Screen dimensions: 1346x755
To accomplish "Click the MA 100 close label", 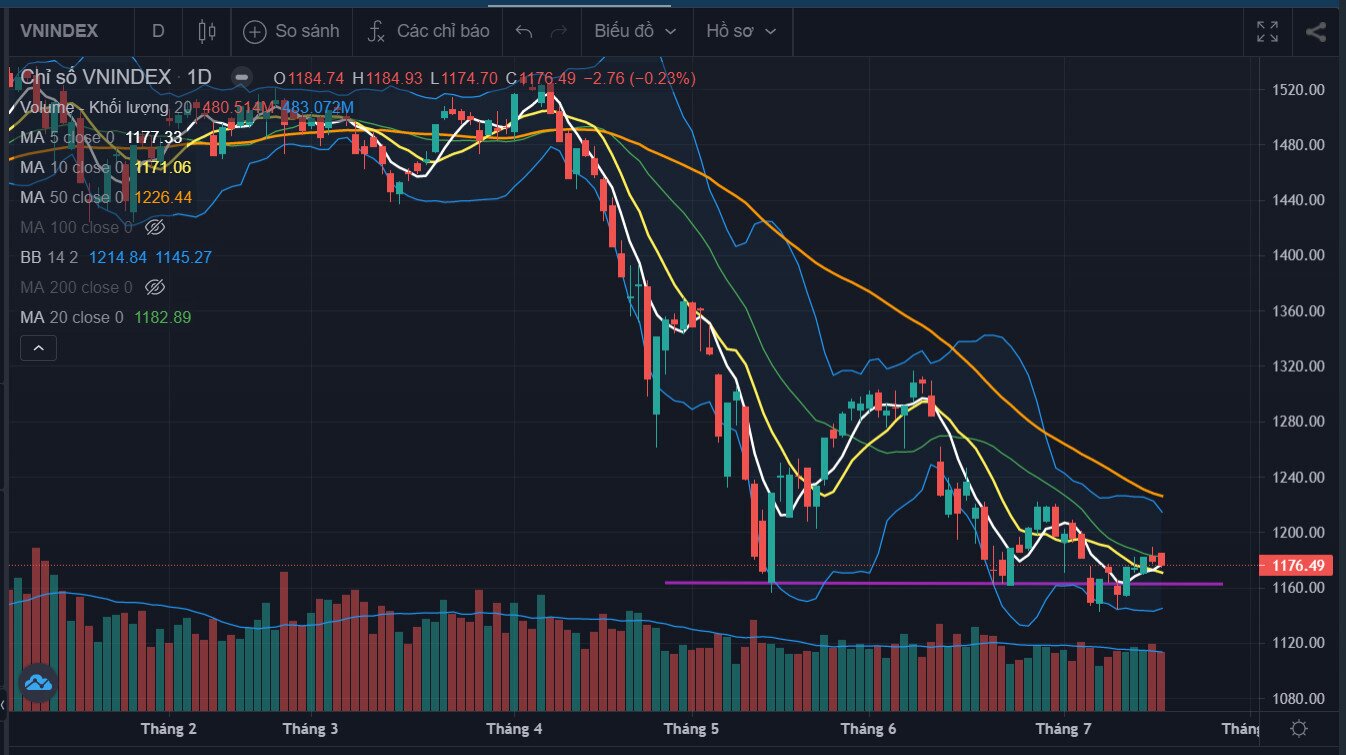I will coord(76,227).
